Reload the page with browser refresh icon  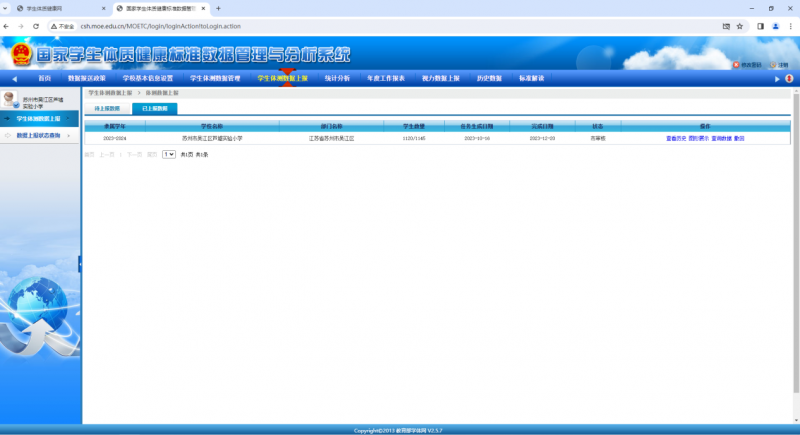point(37,25)
